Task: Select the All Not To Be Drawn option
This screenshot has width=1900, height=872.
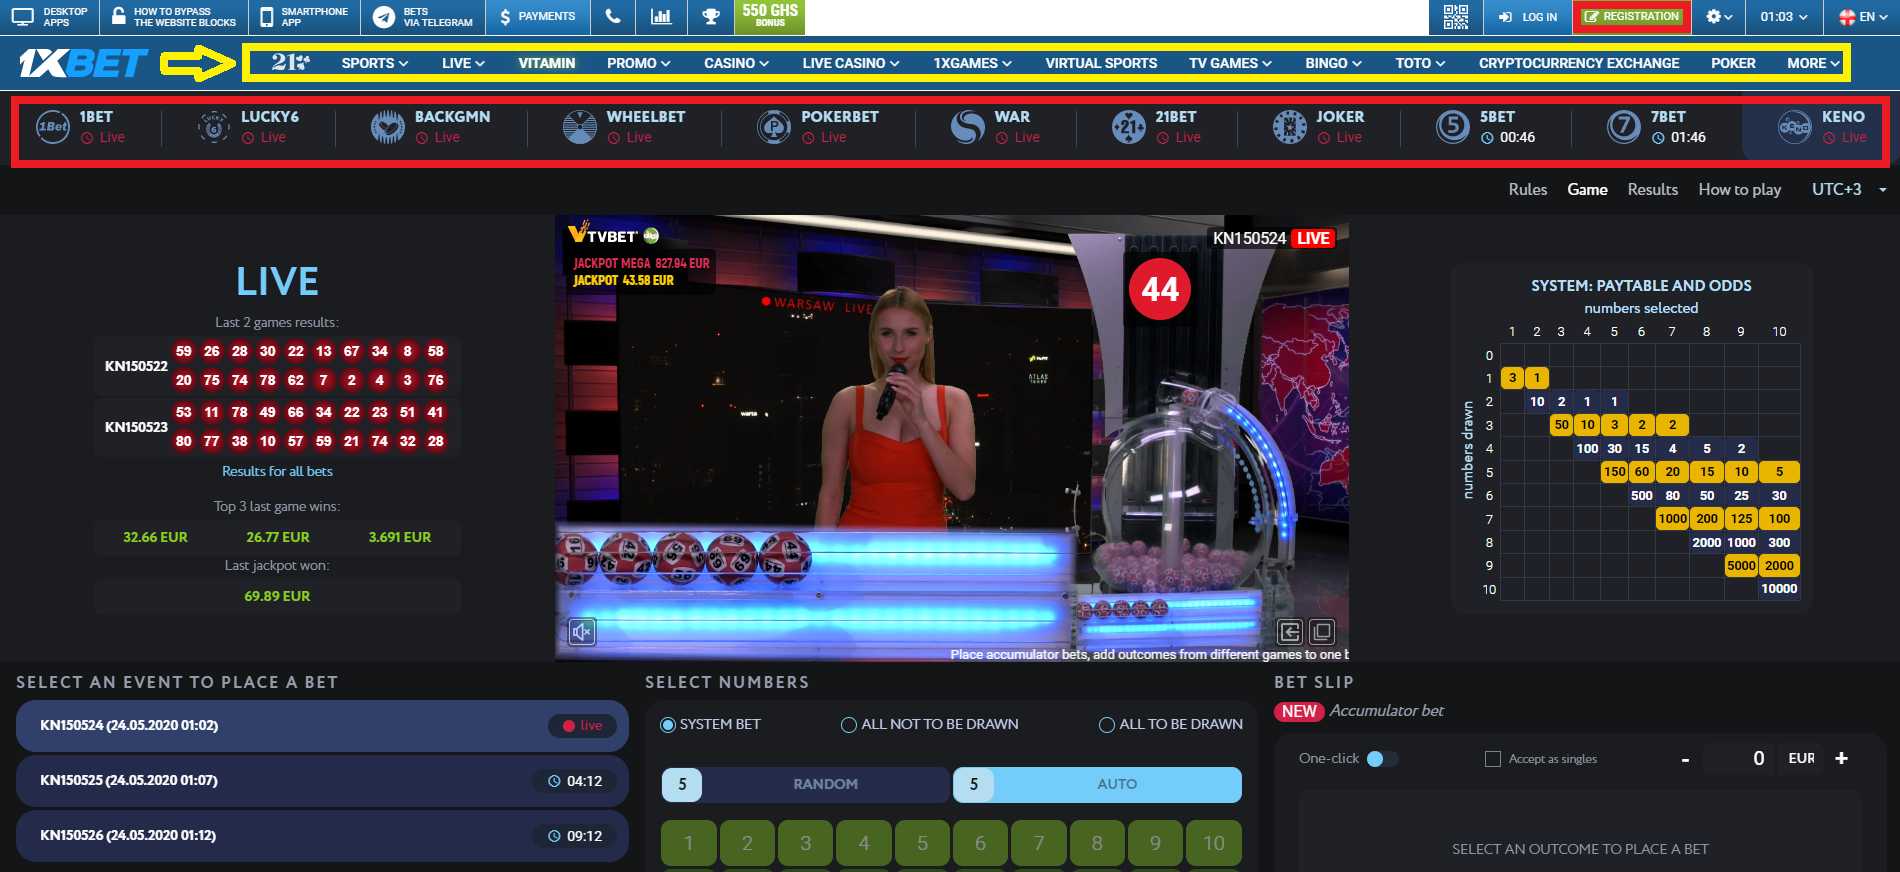Action: 849,725
